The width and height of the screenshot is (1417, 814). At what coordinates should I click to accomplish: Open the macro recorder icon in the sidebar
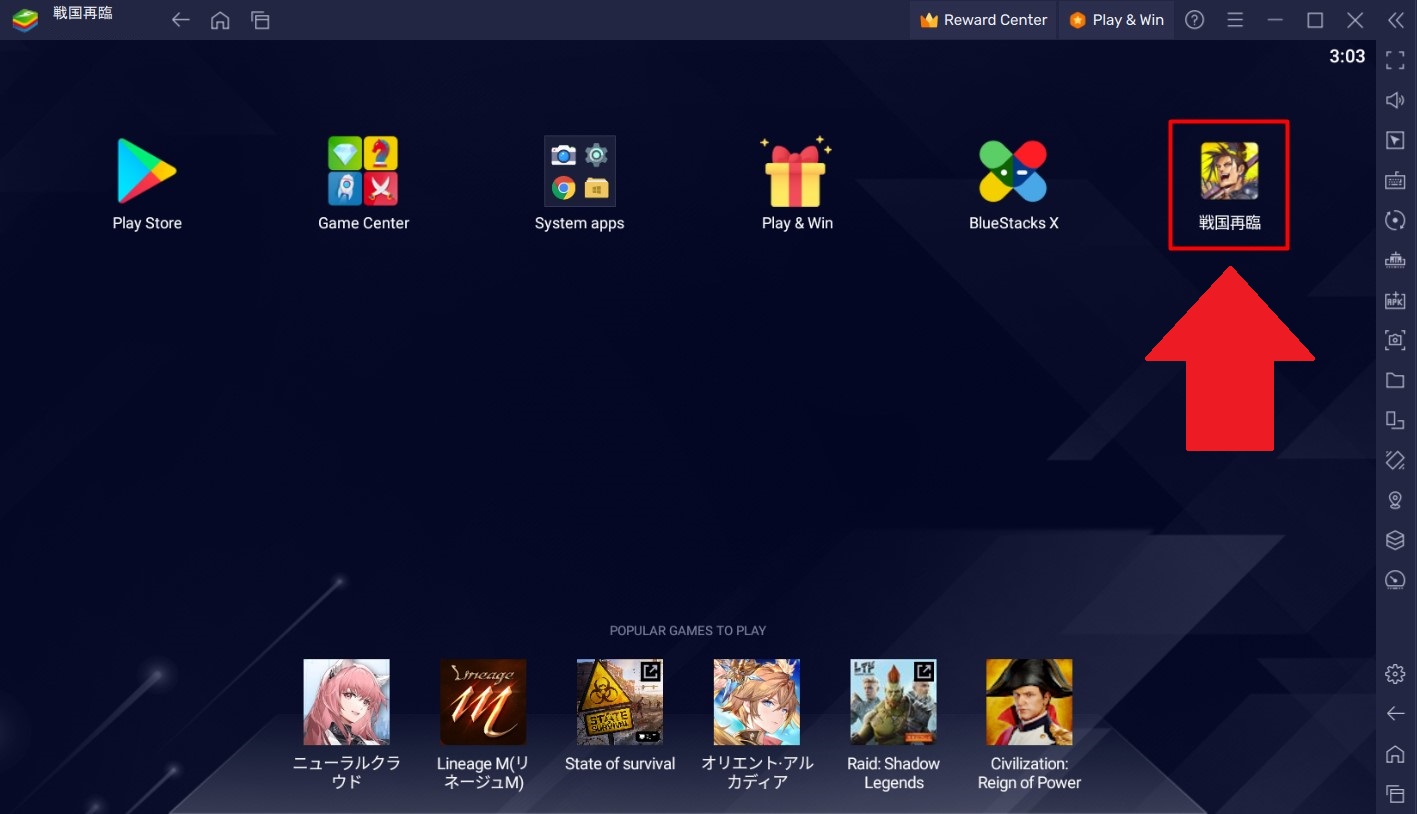tap(1395, 260)
